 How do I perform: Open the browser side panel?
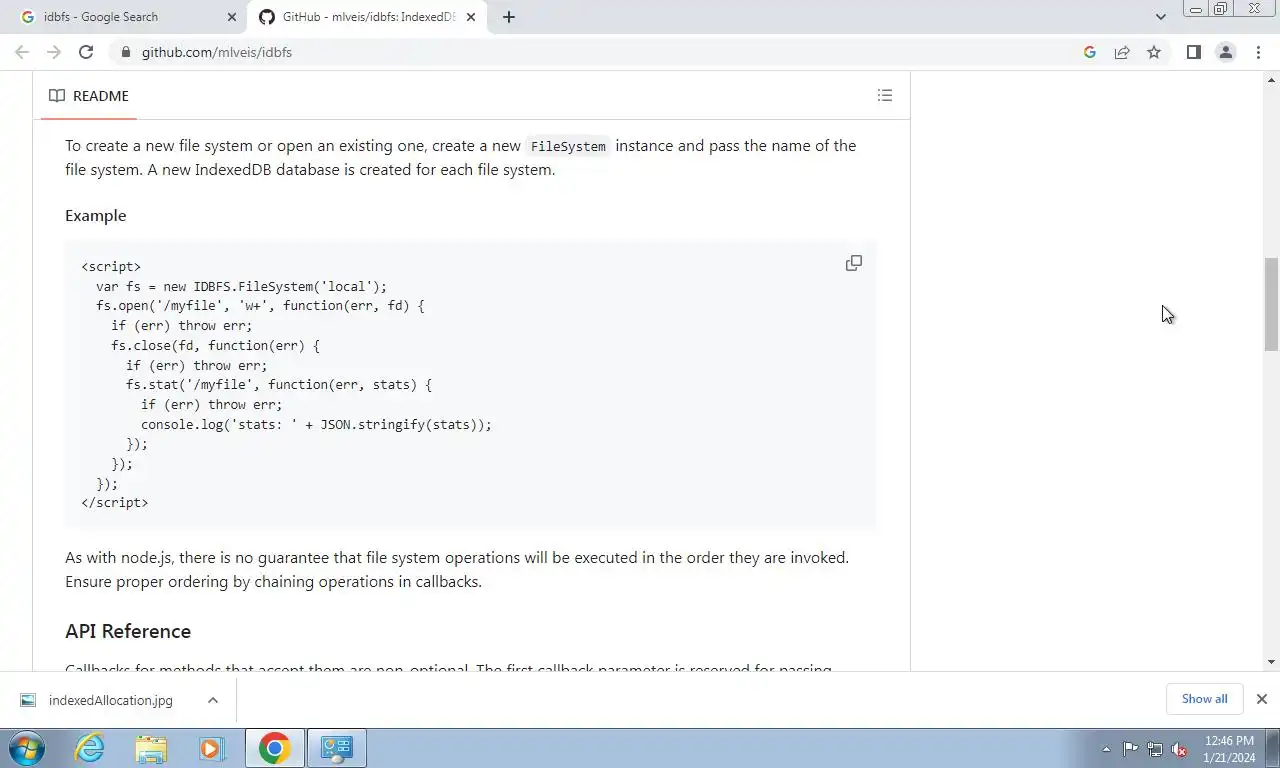point(1193,52)
